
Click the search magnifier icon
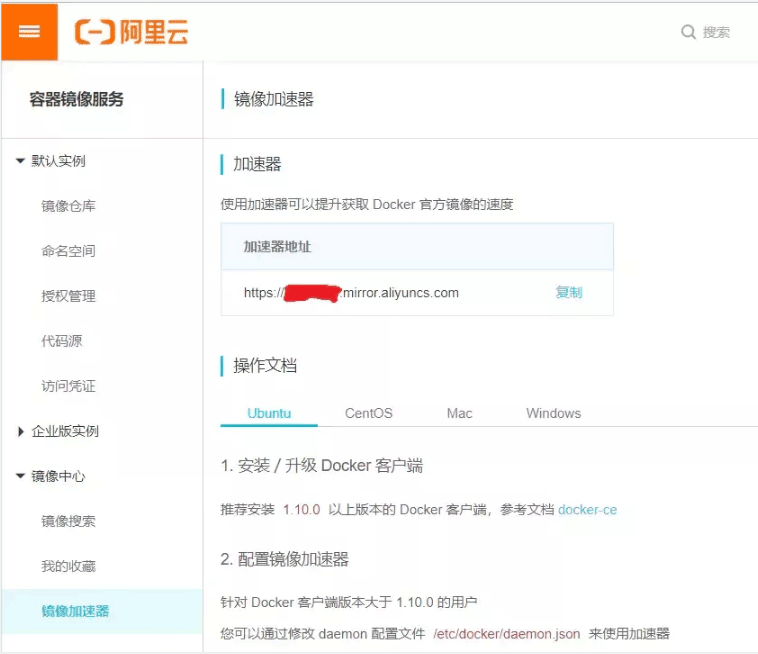point(688,32)
